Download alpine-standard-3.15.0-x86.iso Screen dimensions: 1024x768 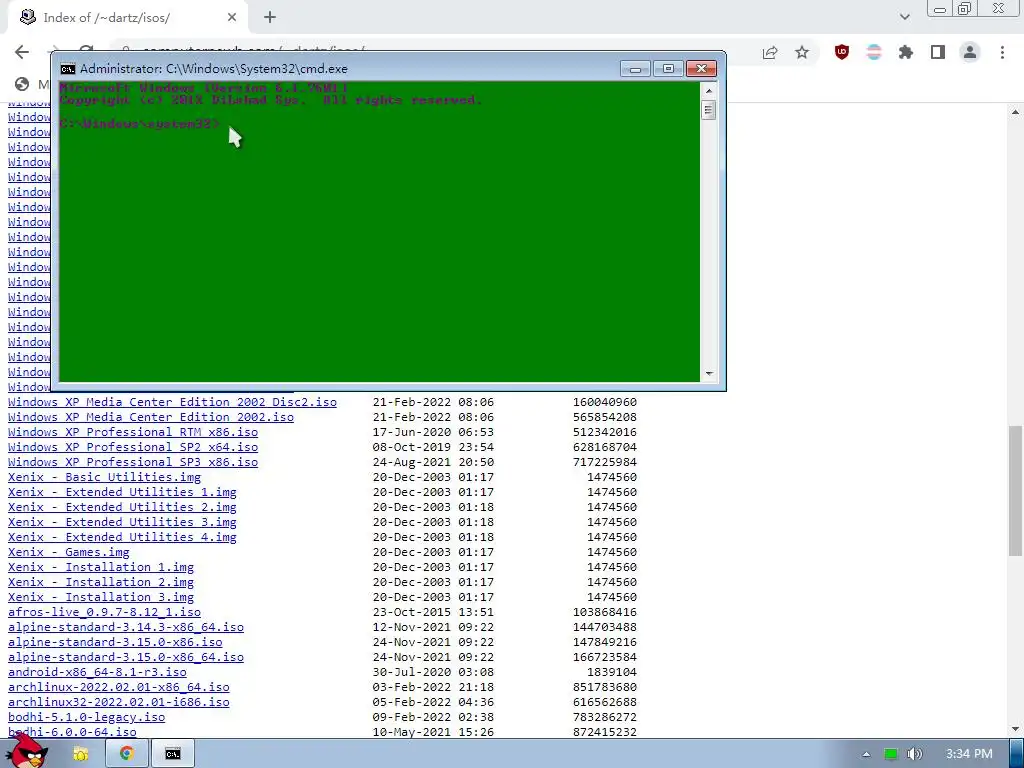[115, 643]
